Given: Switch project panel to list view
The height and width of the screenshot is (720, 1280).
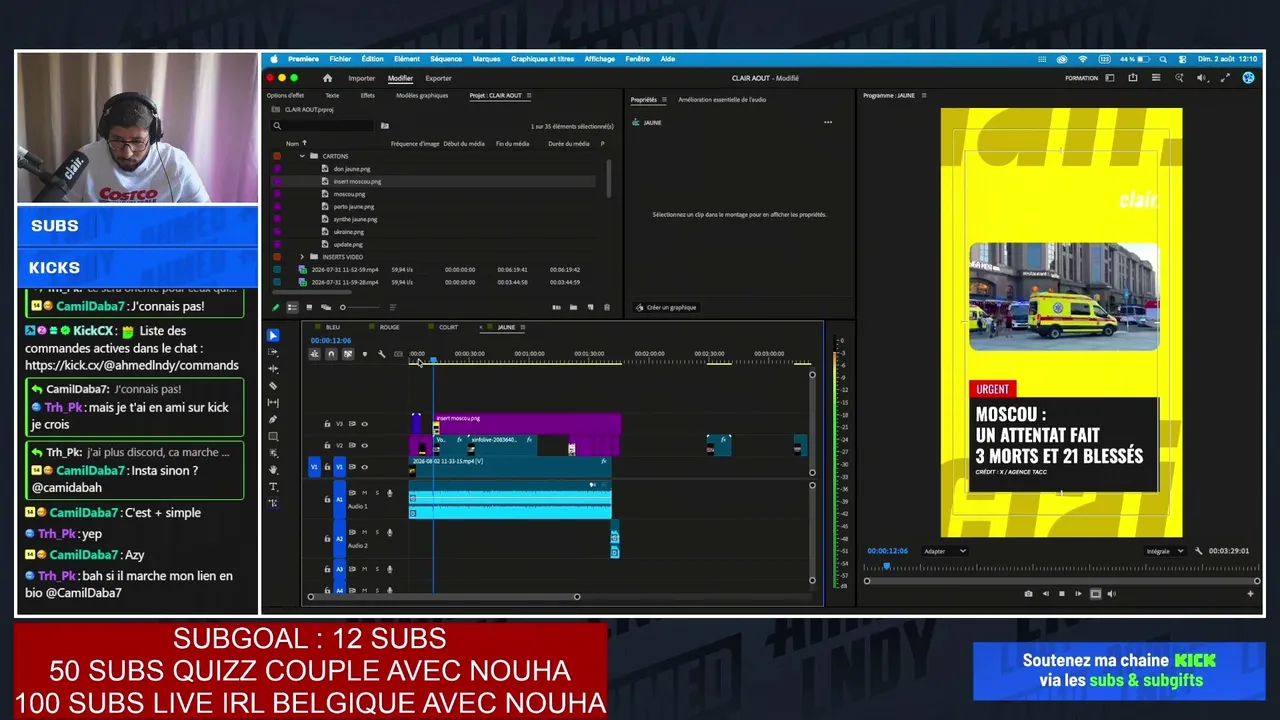Looking at the screenshot, I should pyautogui.click(x=292, y=307).
